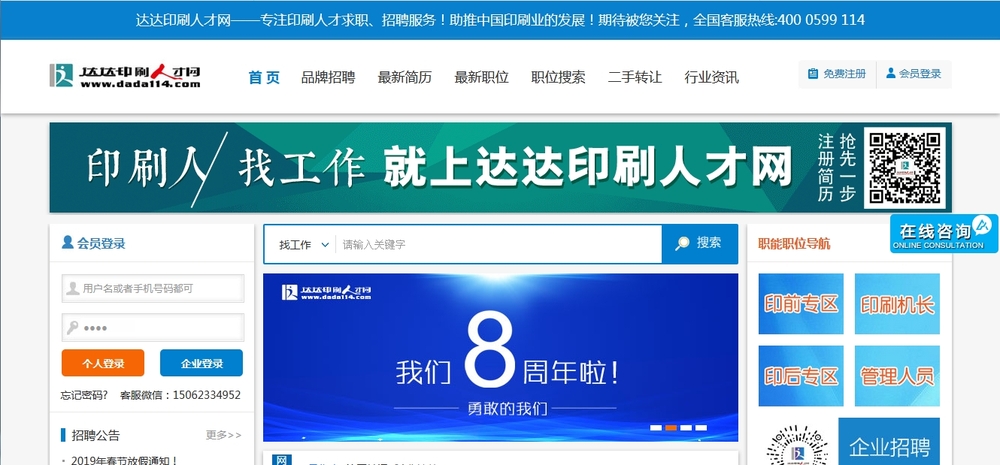Click the blue 企业登录 button

tap(202, 363)
